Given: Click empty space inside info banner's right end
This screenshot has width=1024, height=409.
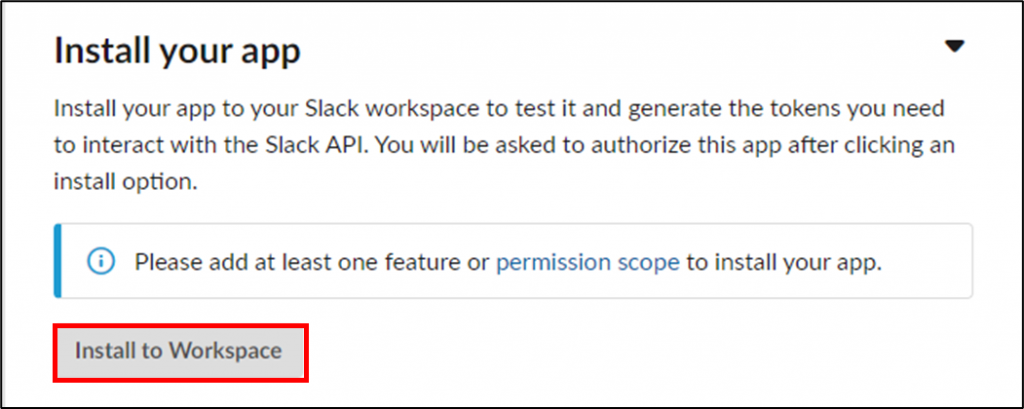Looking at the screenshot, I should tap(927, 262).
